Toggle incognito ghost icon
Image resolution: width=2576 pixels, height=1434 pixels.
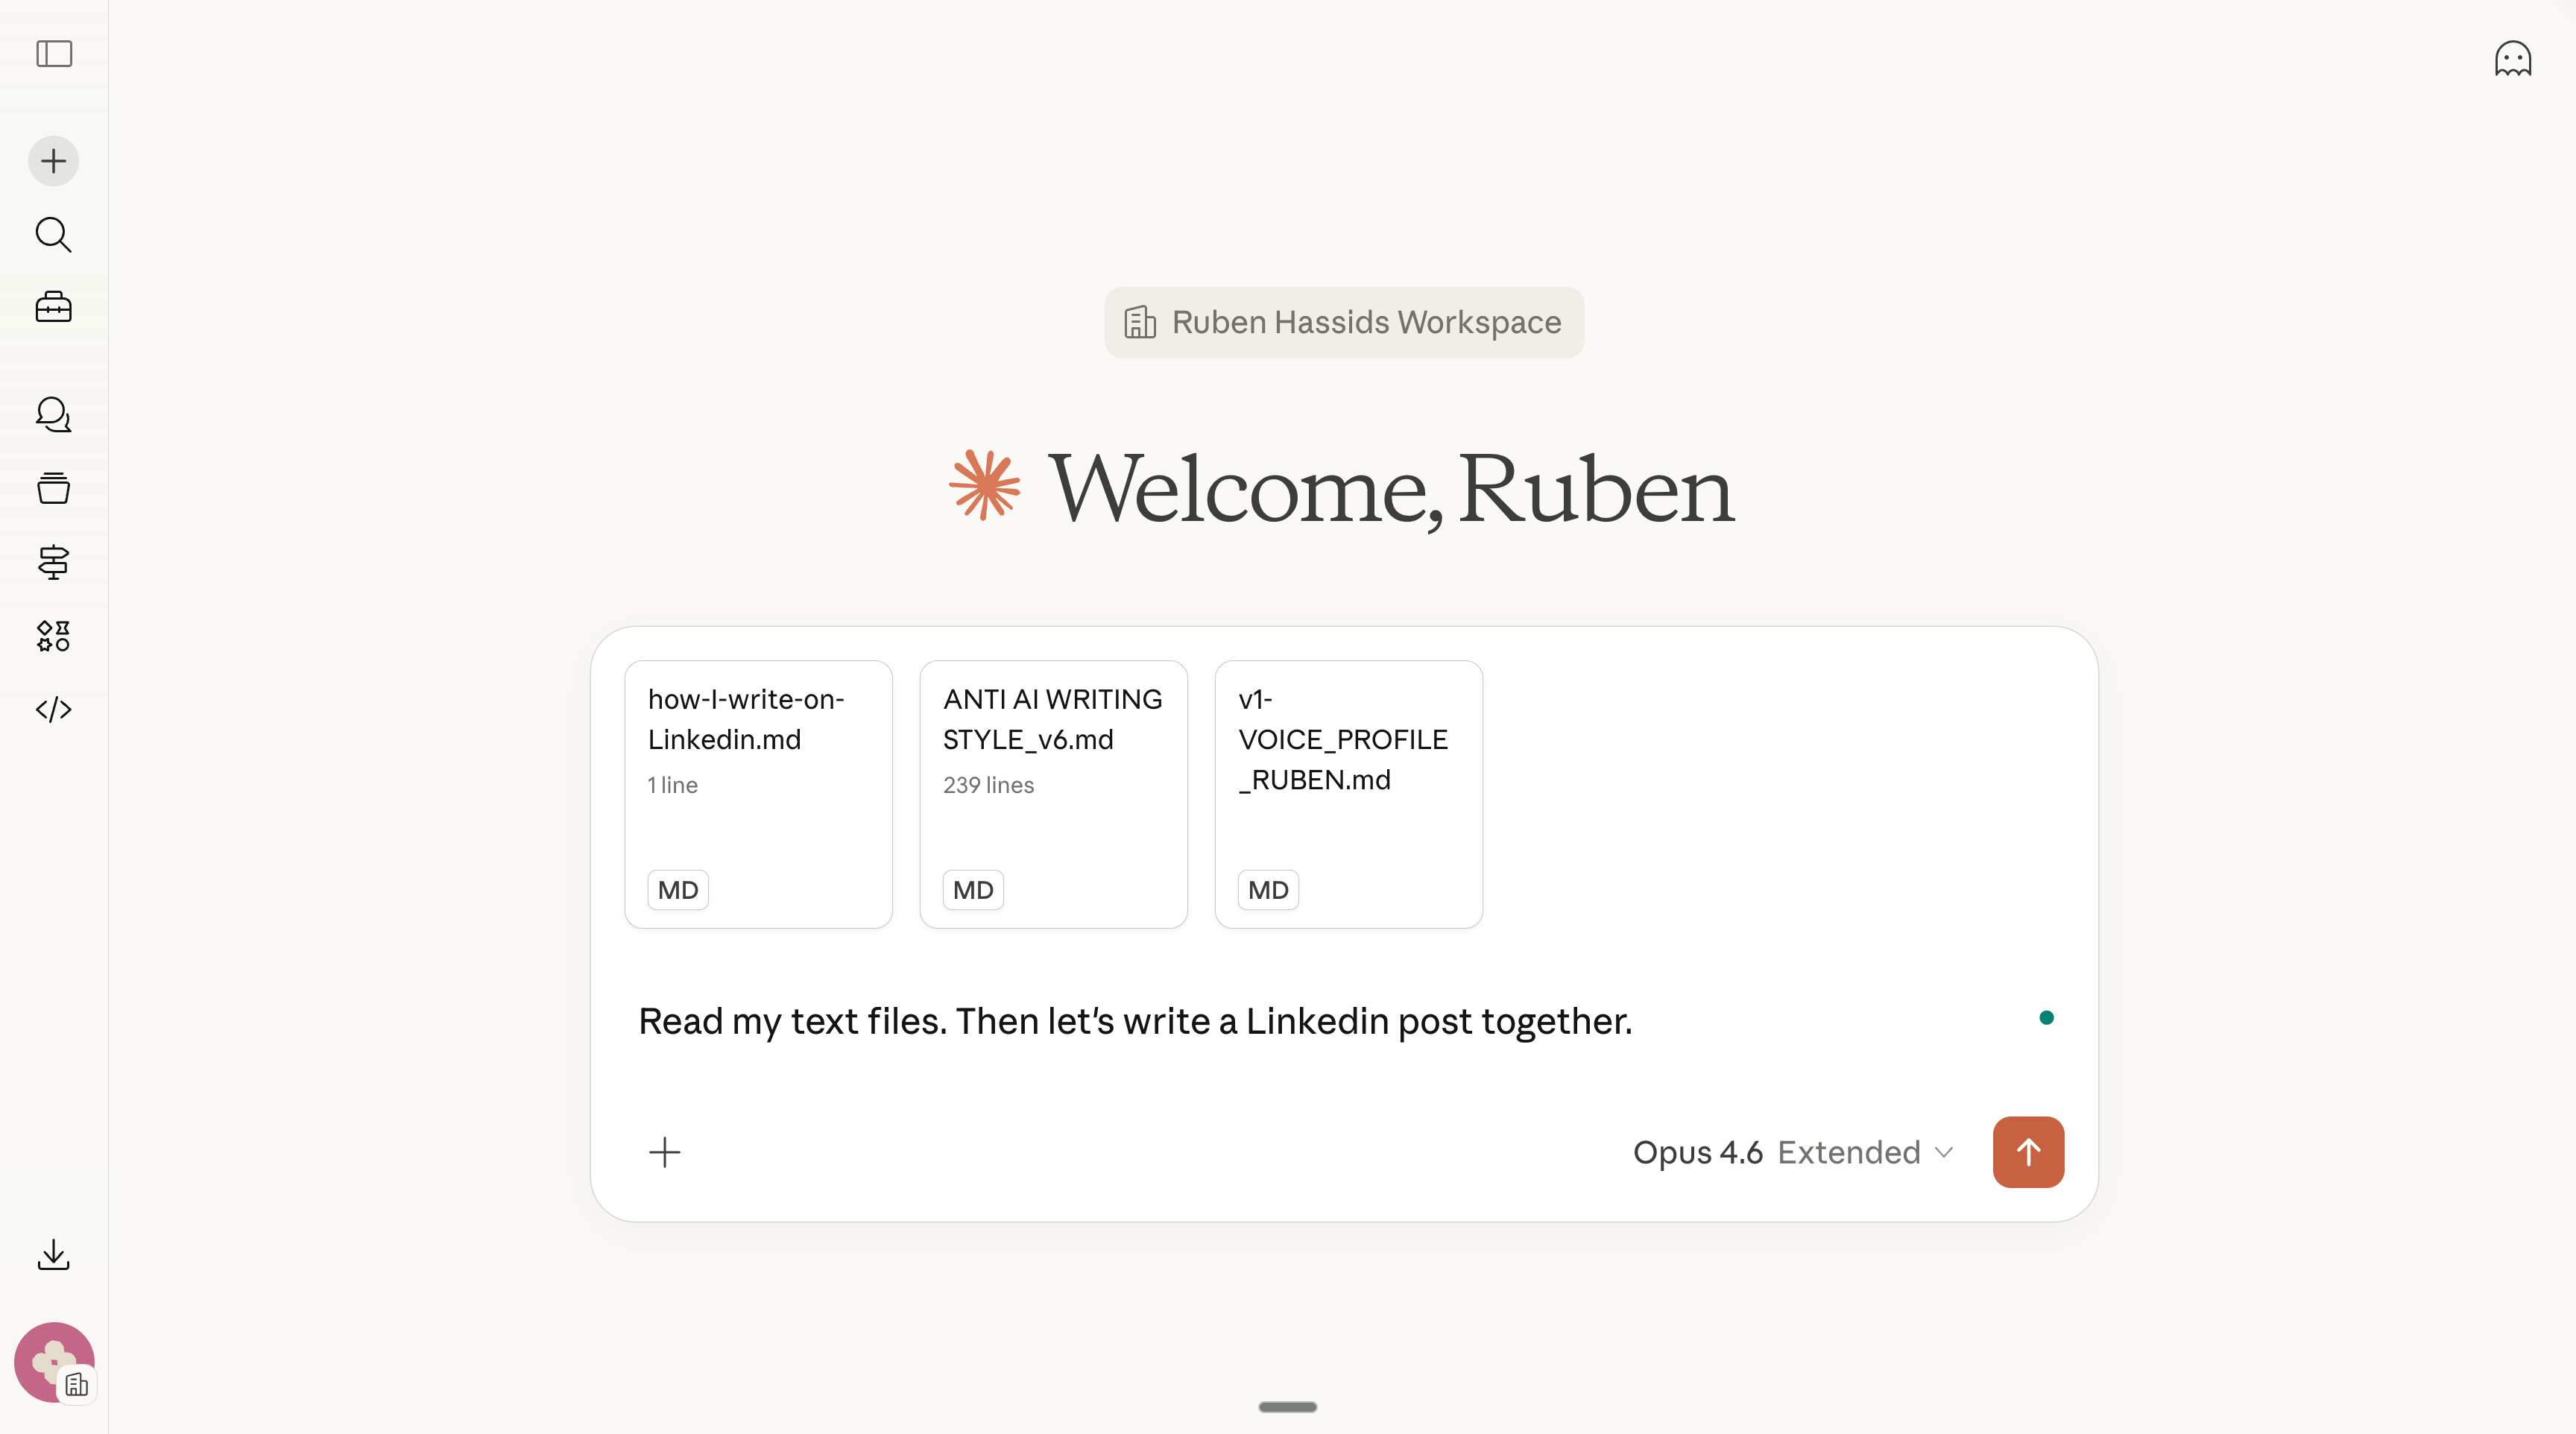2512,59
